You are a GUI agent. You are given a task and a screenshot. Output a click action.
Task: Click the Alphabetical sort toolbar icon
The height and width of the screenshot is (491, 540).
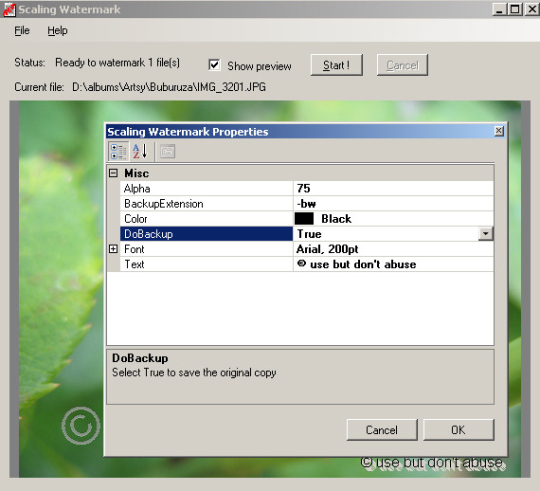[x=140, y=151]
